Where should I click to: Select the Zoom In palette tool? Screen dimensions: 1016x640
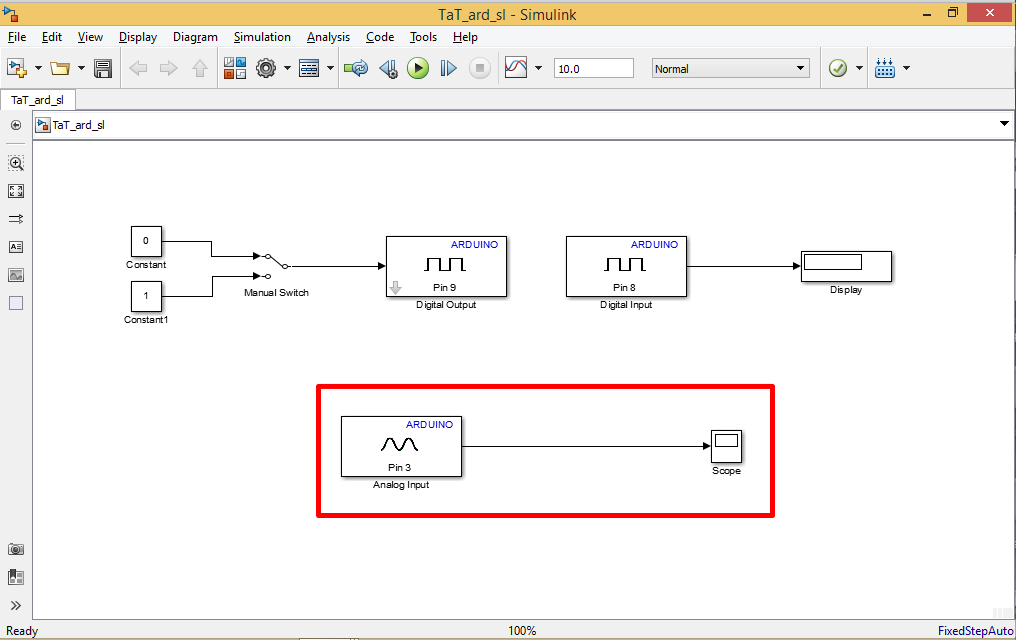(x=16, y=163)
